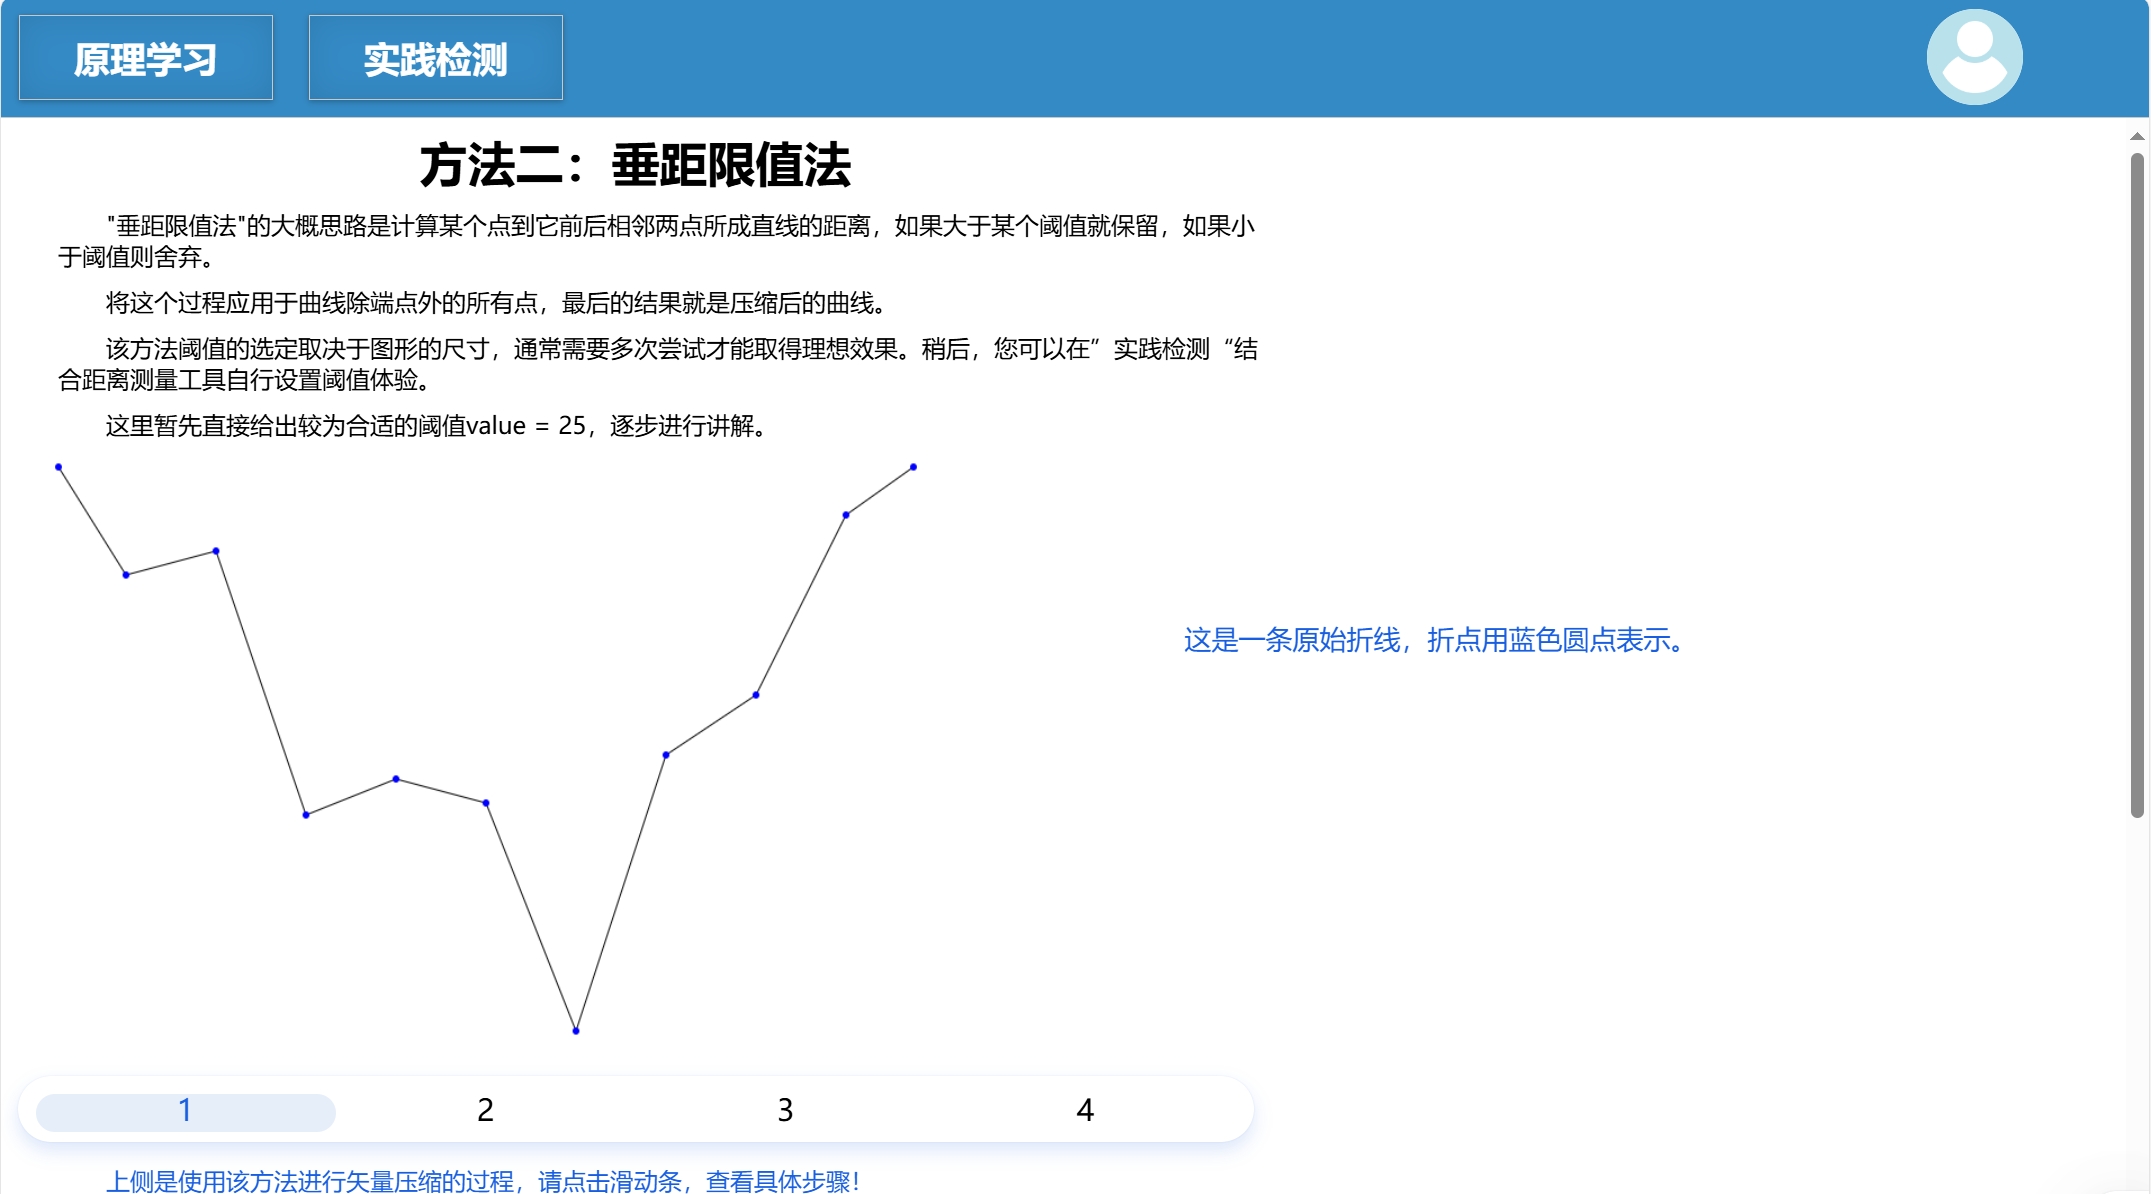Click the second blue vertex from left
This screenshot has height=1194, width=2151.
point(126,575)
